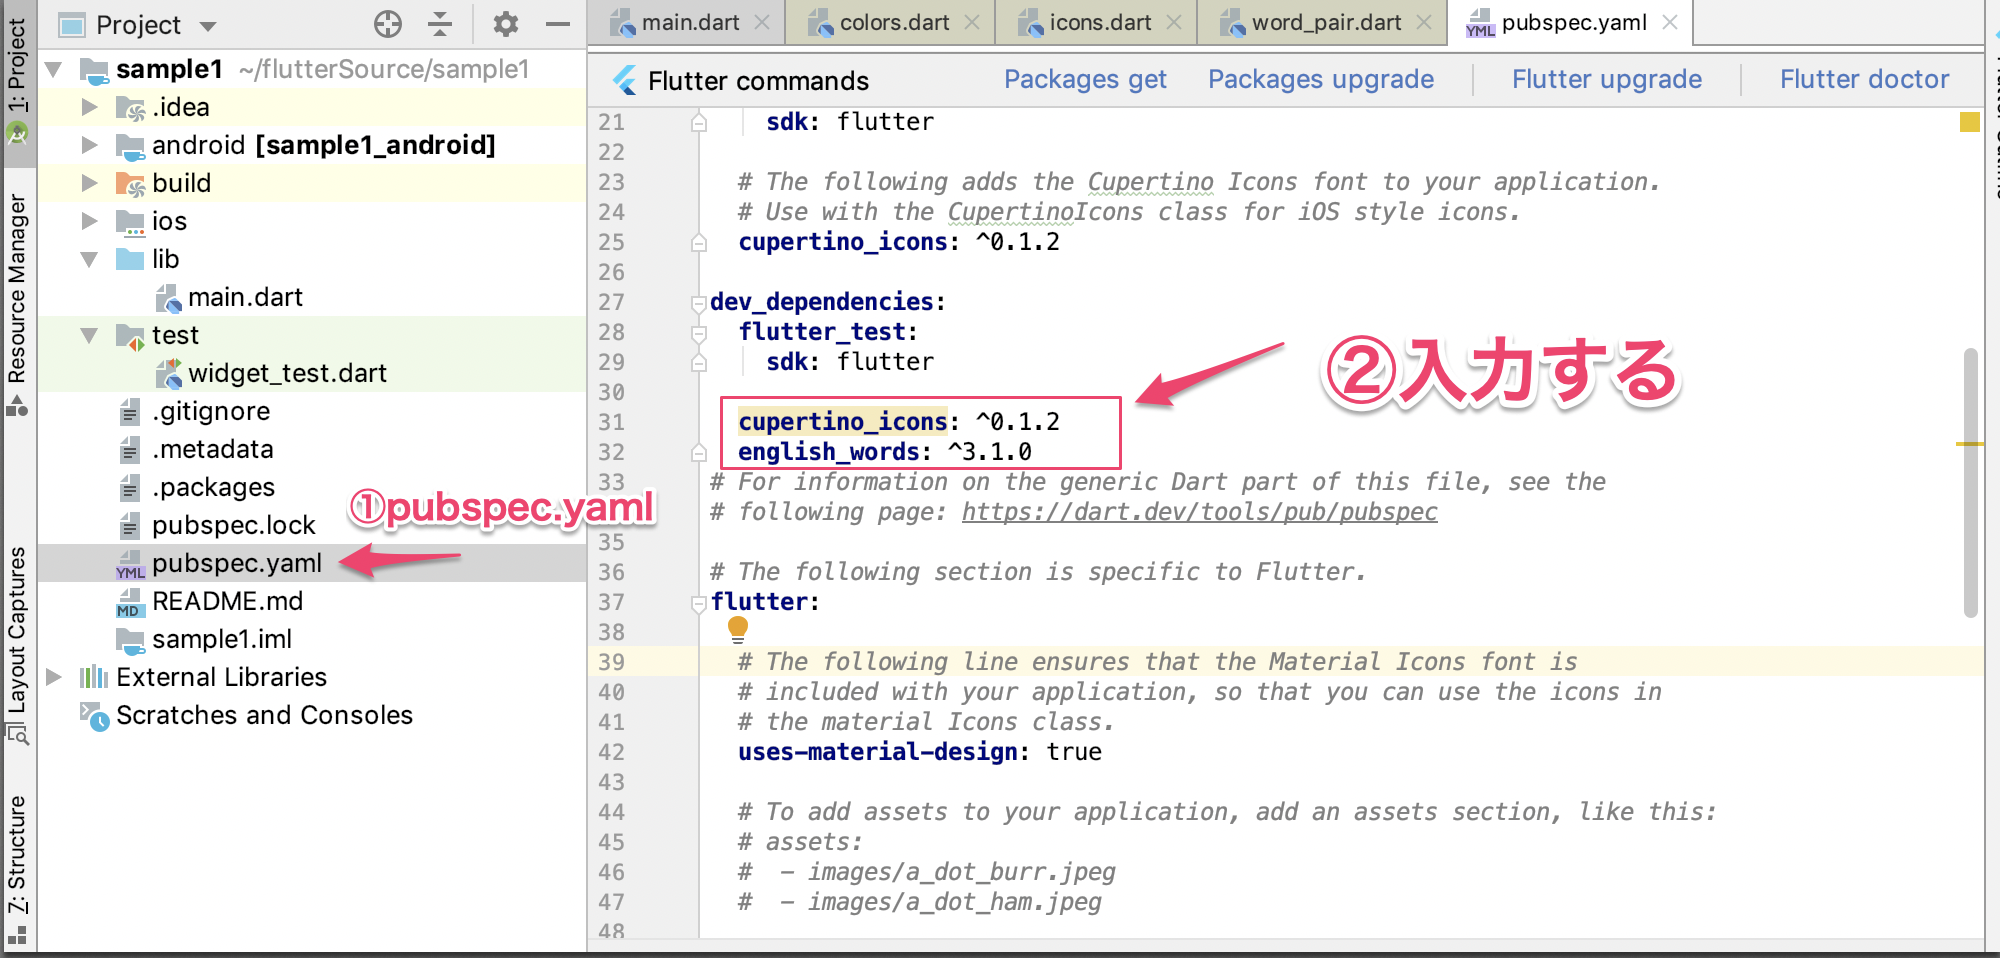Image resolution: width=2000 pixels, height=958 pixels.
Task: Select sample1.iml in the project tree
Action: [x=222, y=640]
